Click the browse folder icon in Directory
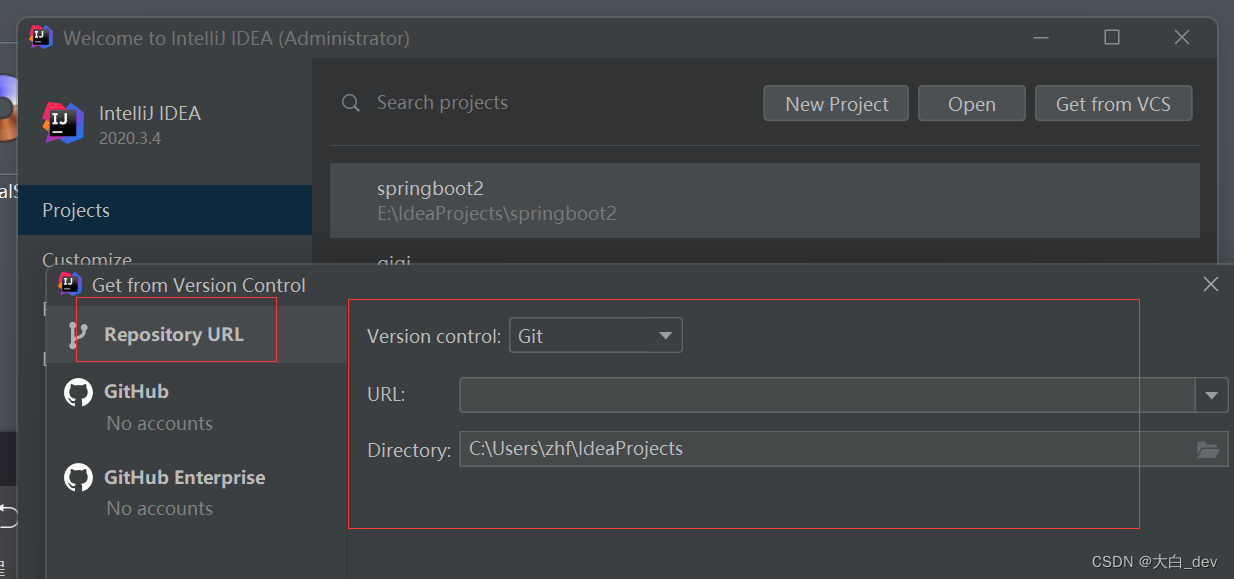 click(1209, 450)
